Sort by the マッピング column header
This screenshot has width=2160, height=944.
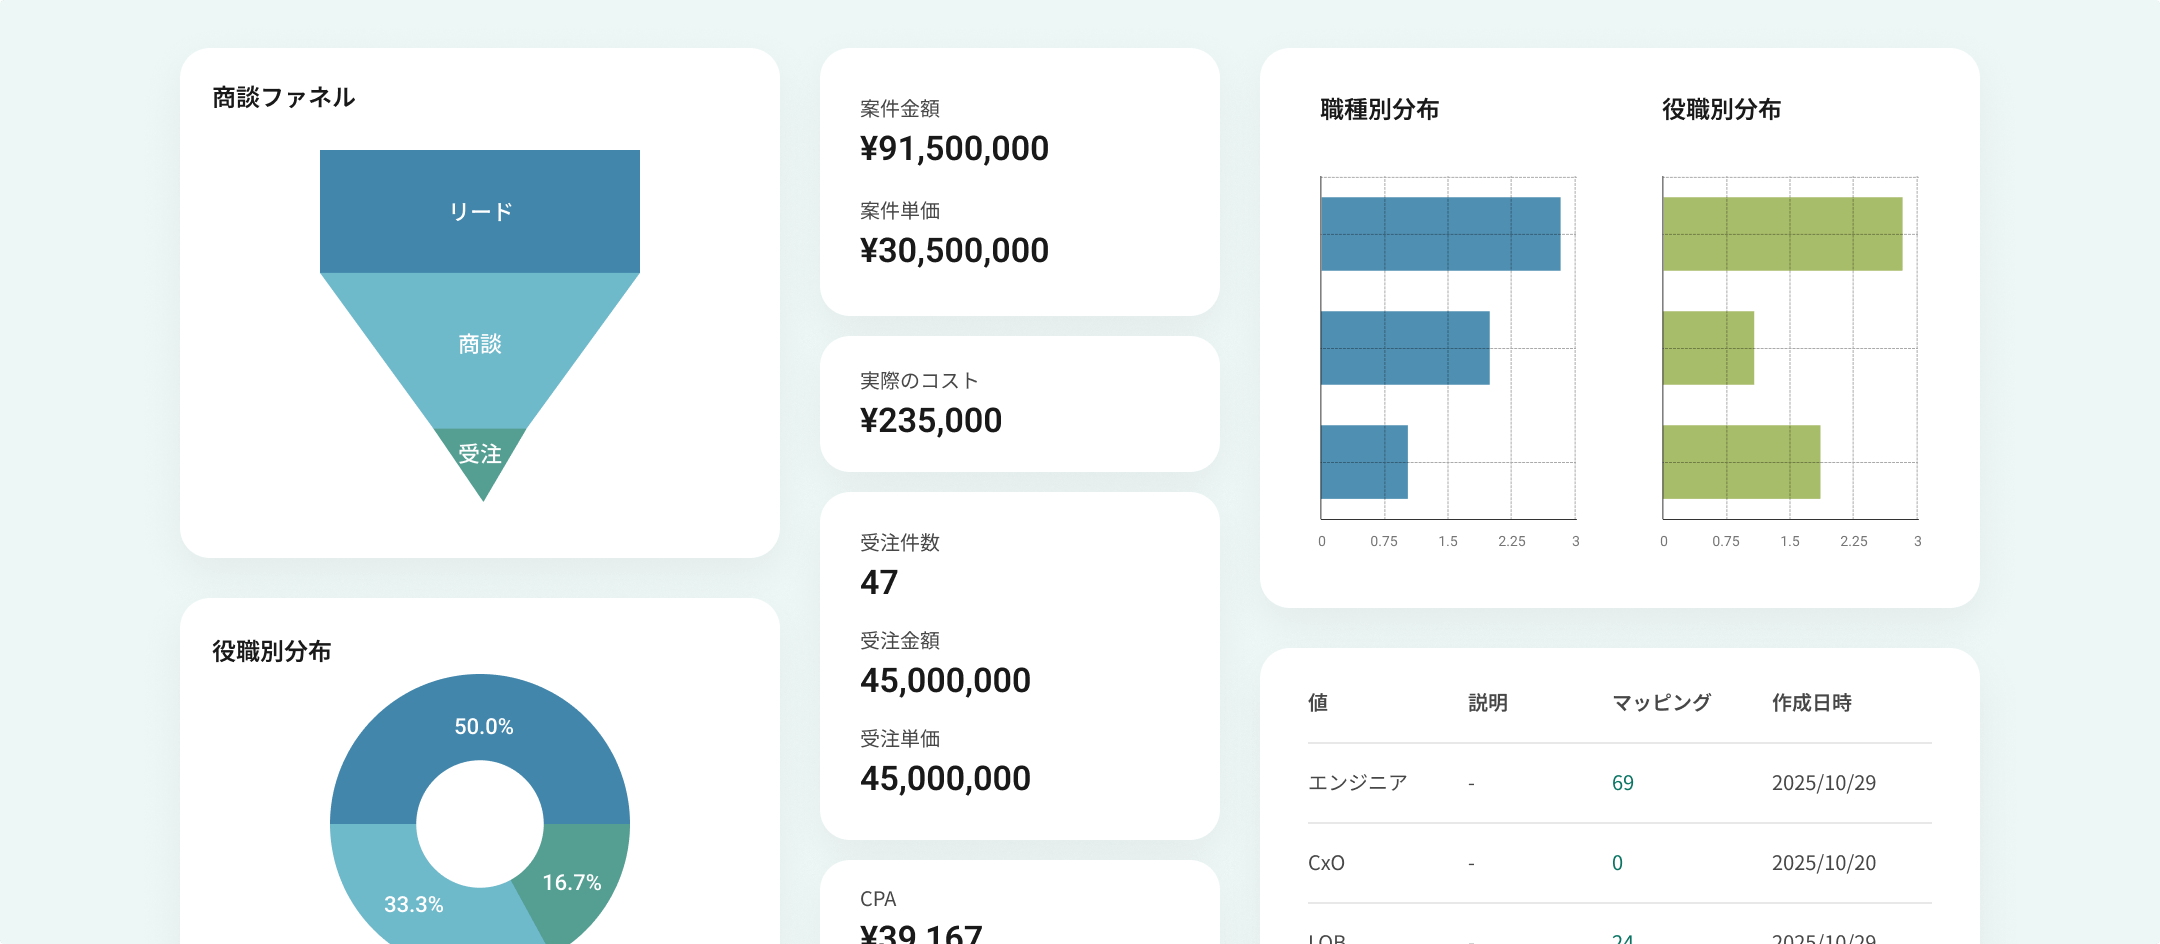click(x=1661, y=703)
